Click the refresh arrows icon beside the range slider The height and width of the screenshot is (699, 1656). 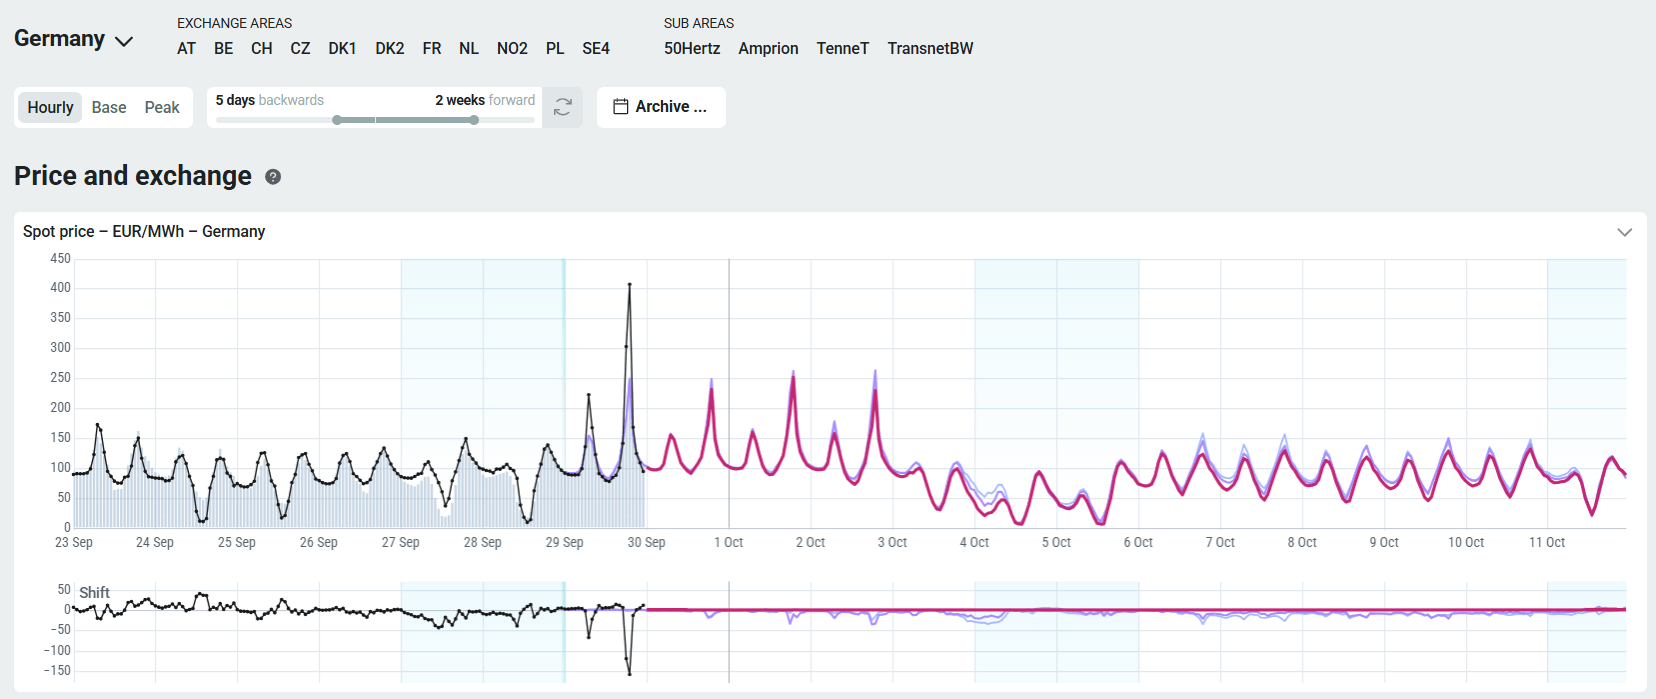562,107
